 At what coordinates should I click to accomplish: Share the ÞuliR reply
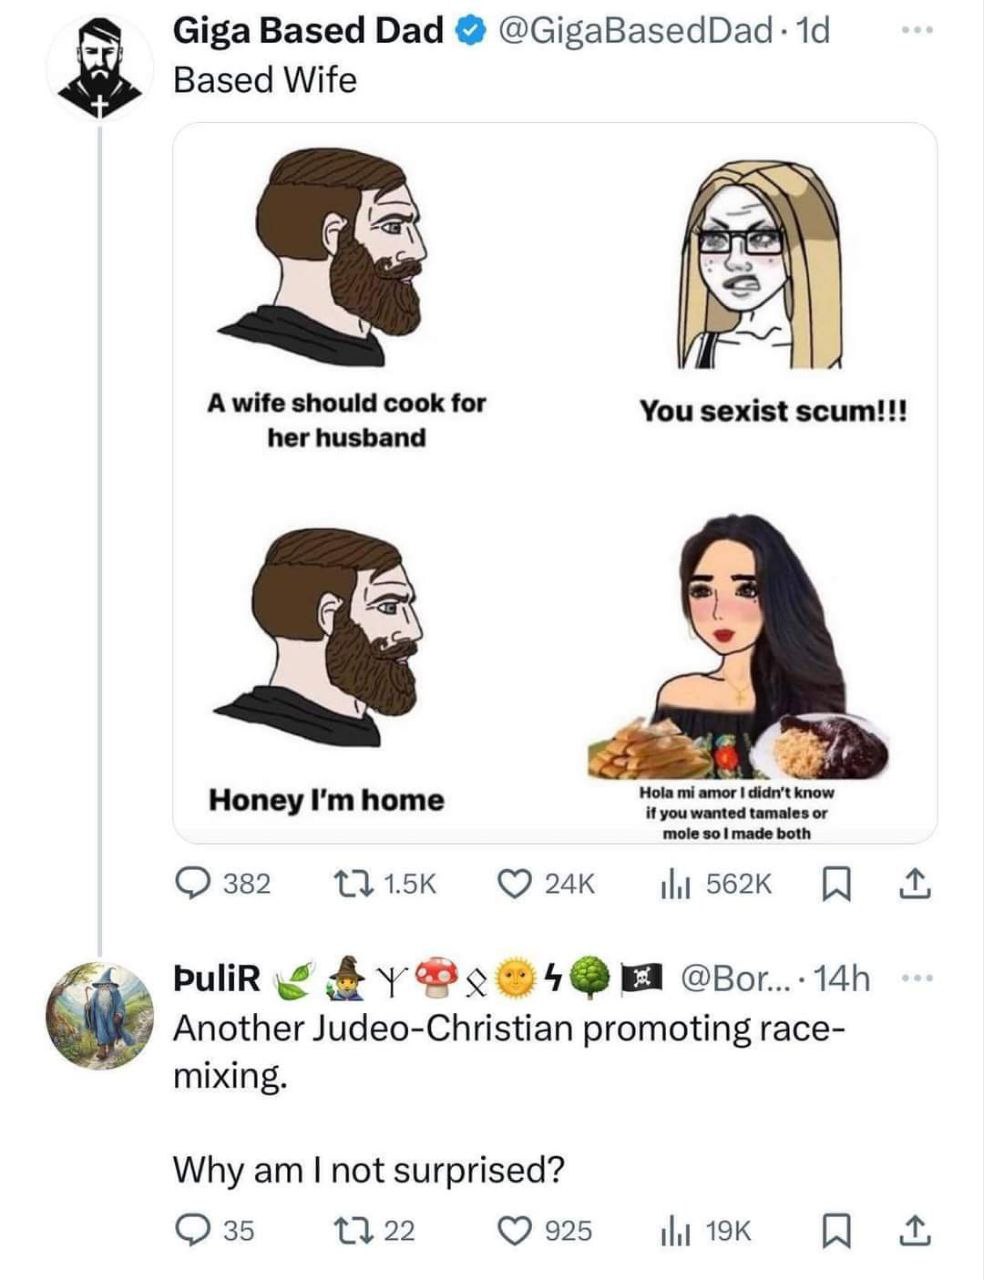pyautogui.click(x=912, y=1230)
